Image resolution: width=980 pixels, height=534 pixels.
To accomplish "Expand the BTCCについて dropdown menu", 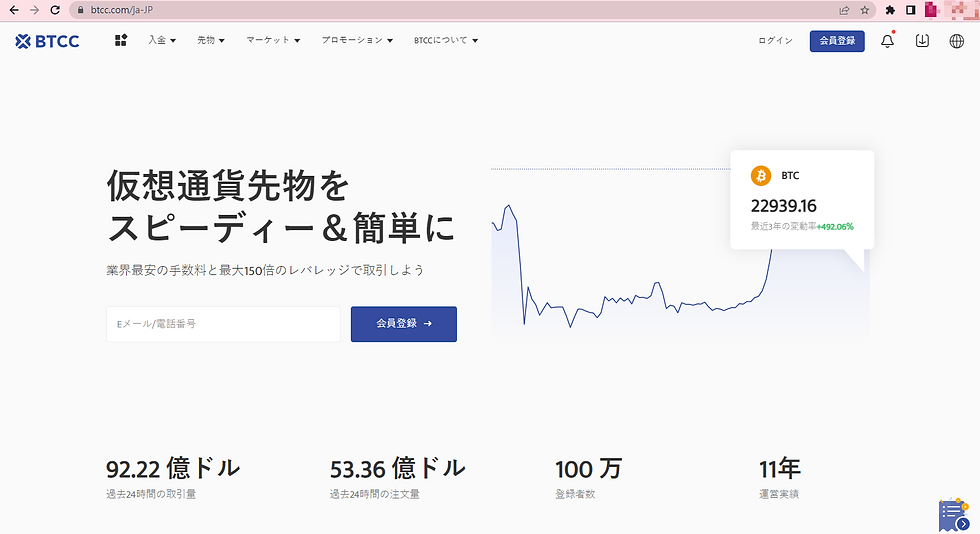I will tap(446, 40).
